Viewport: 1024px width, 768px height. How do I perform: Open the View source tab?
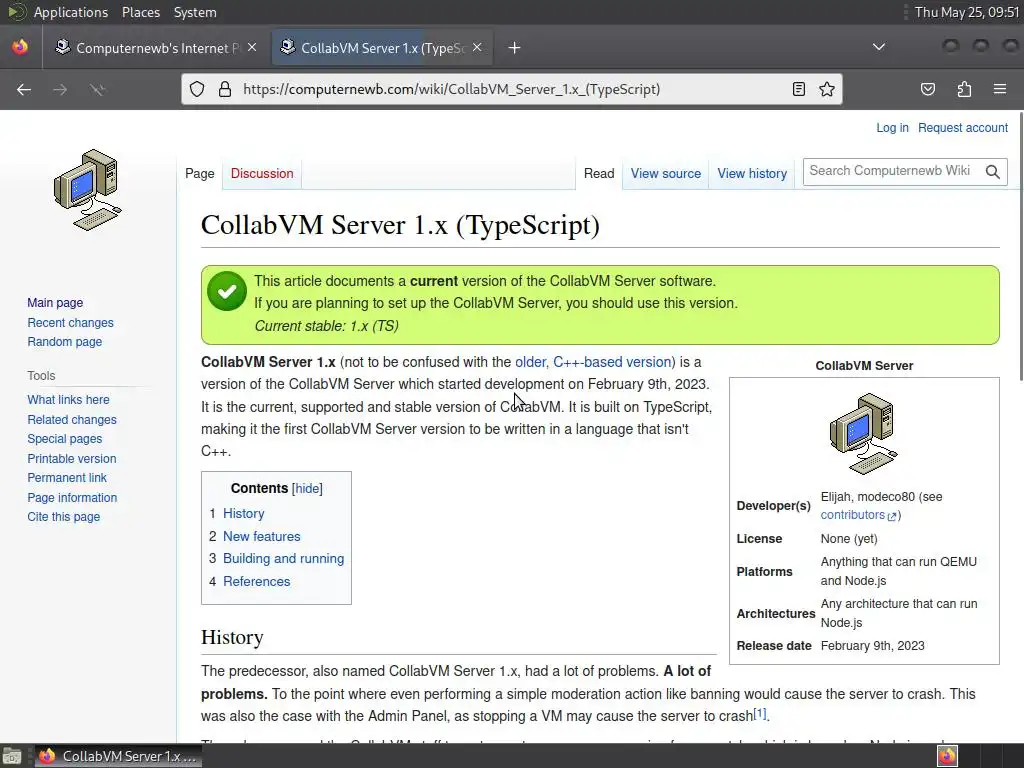[665, 174]
